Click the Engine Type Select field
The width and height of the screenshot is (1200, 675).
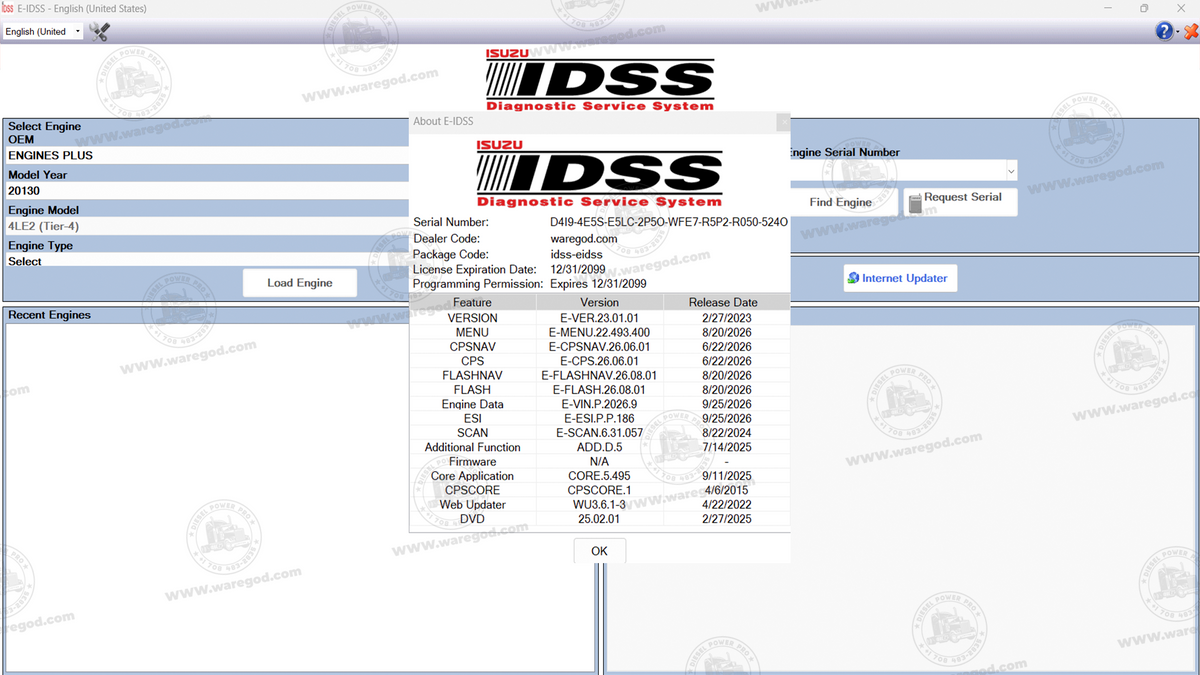206,261
